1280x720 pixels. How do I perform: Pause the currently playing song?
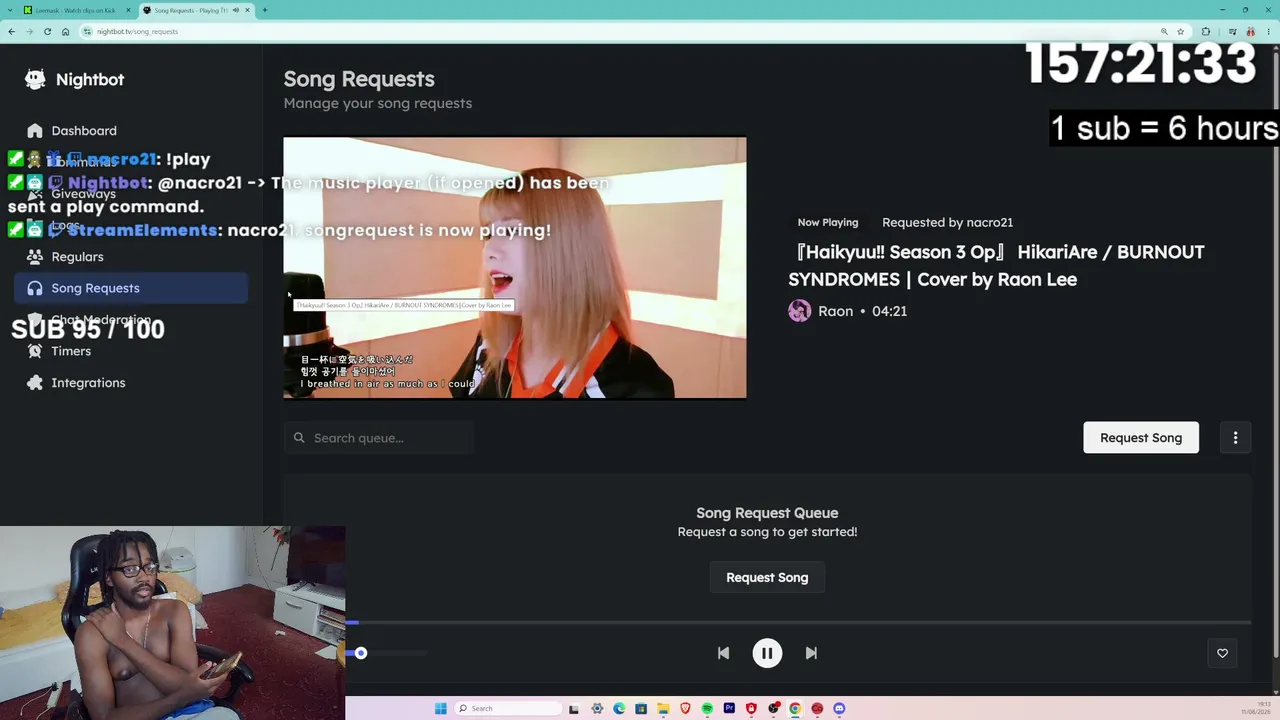[x=767, y=653]
